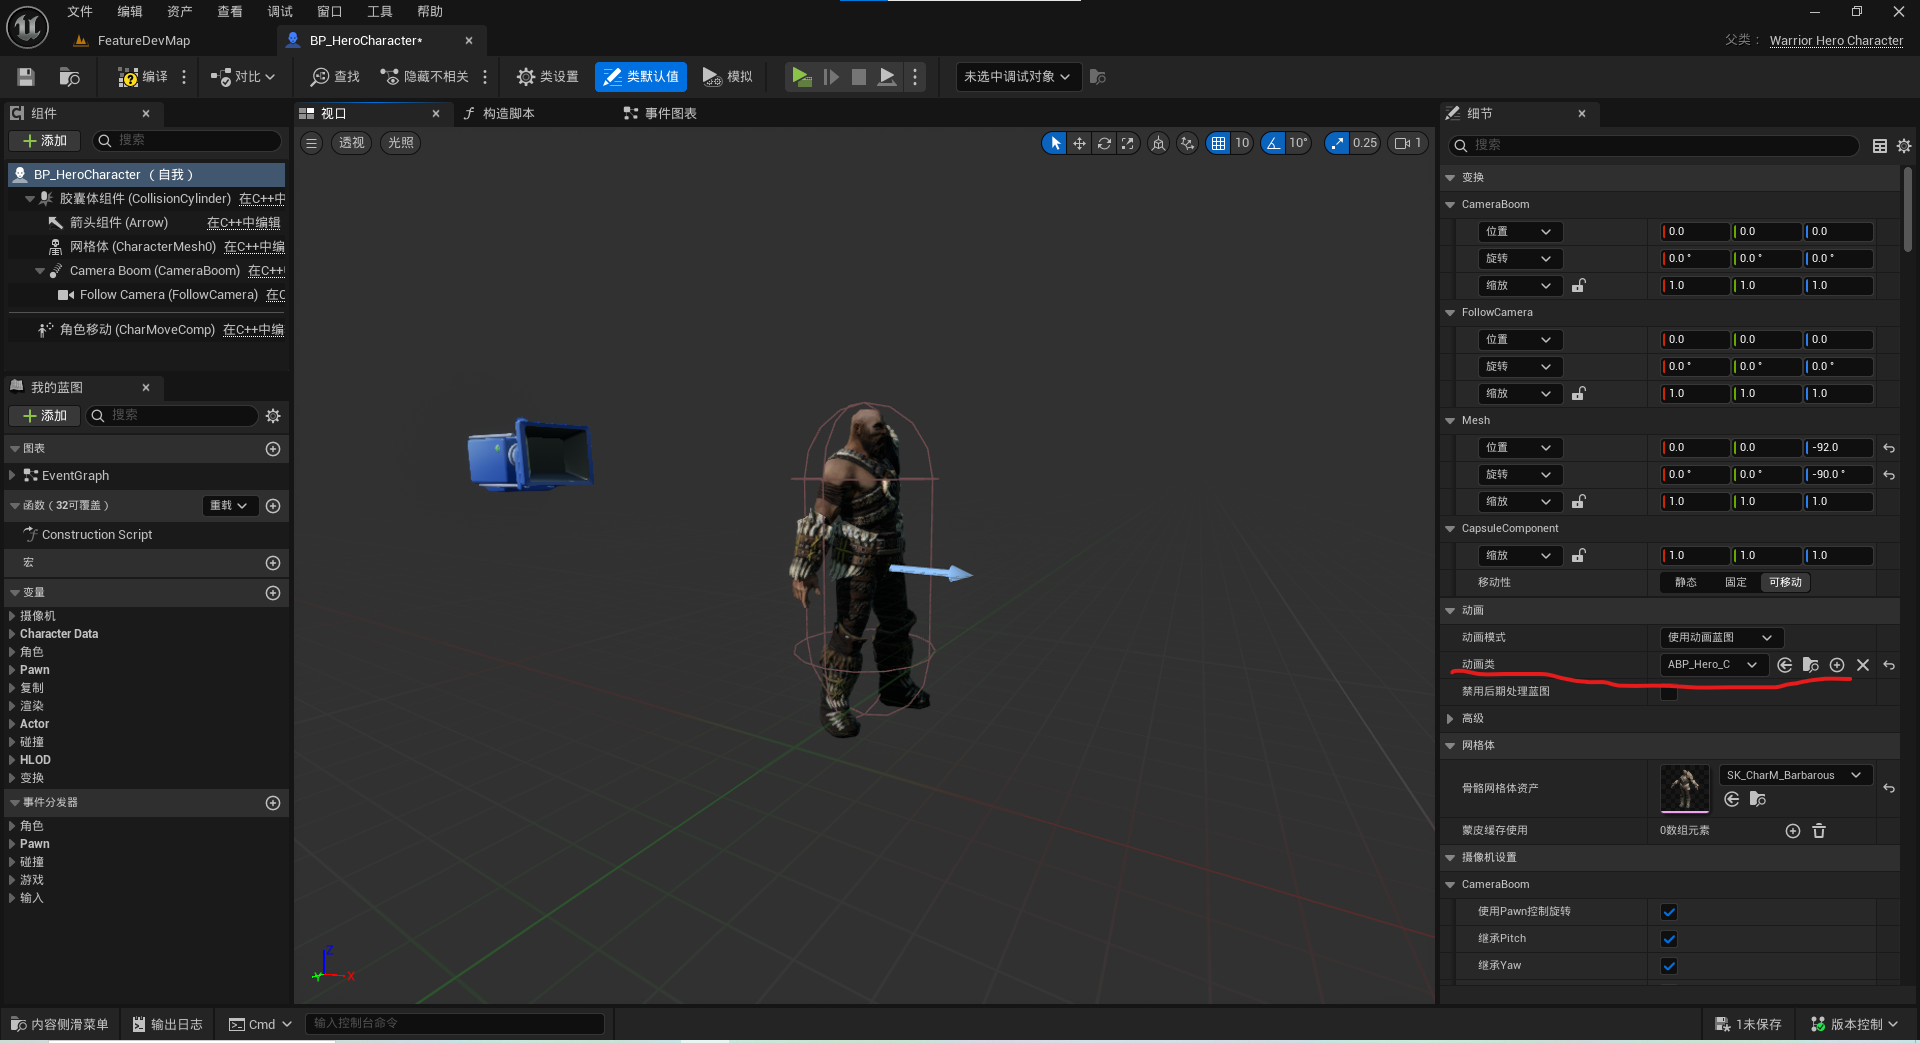
Task: Select Follow Camera component in tree
Action: [169, 295]
